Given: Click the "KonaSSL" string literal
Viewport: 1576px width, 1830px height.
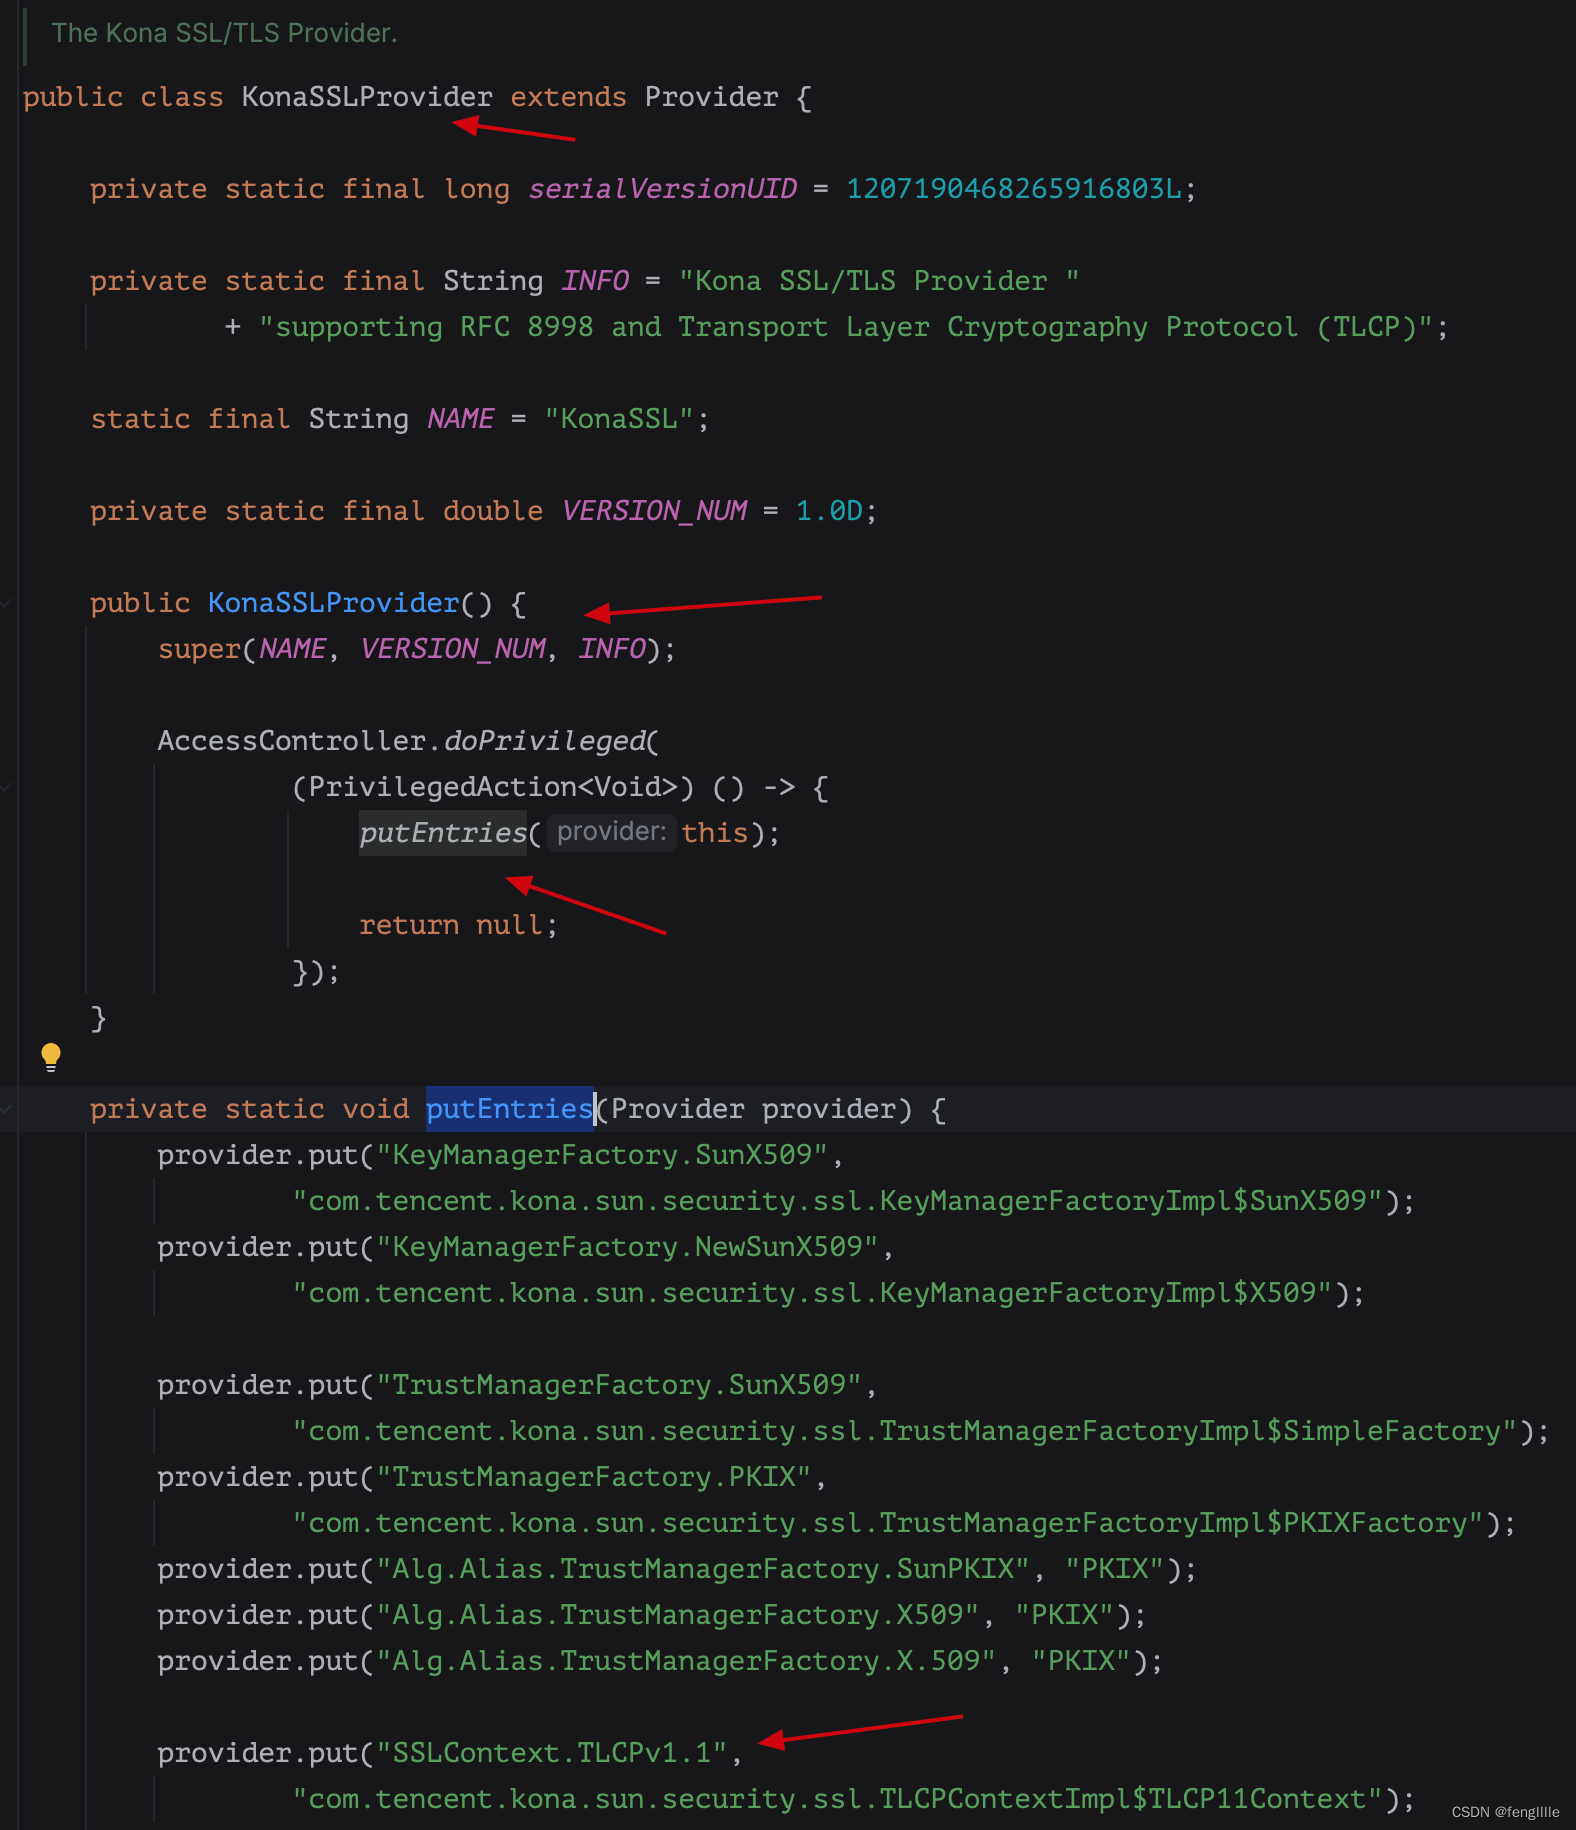Looking at the screenshot, I should [x=619, y=419].
